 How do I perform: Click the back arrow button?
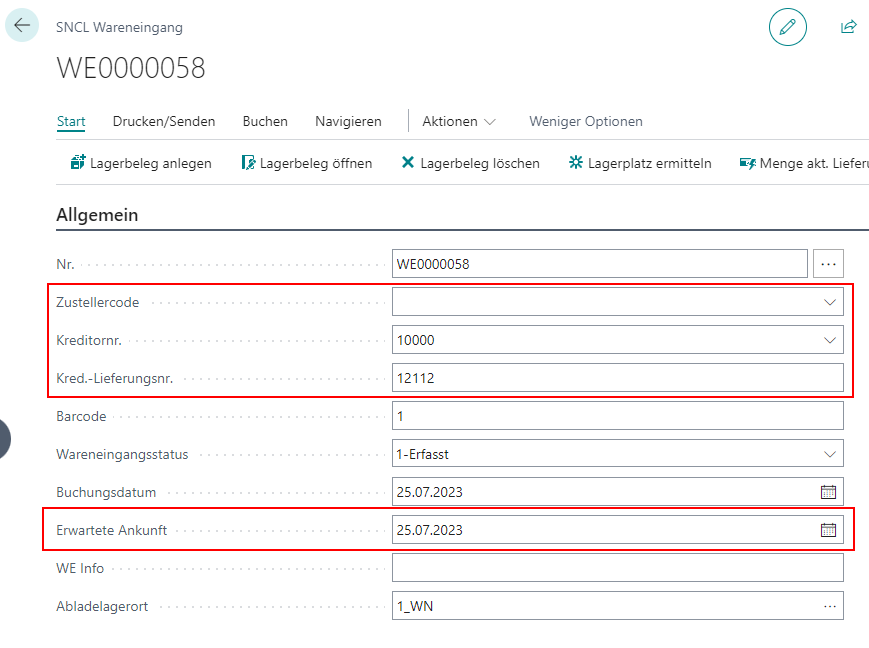(x=22, y=26)
